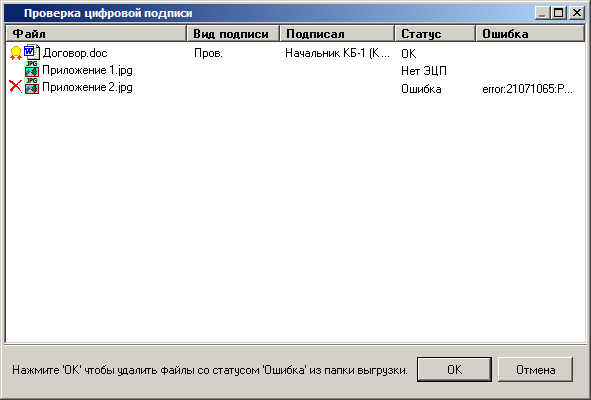Close the Проверка цифровой подписи dialog
Viewport: 591px width, 400px height.
tap(577, 13)
